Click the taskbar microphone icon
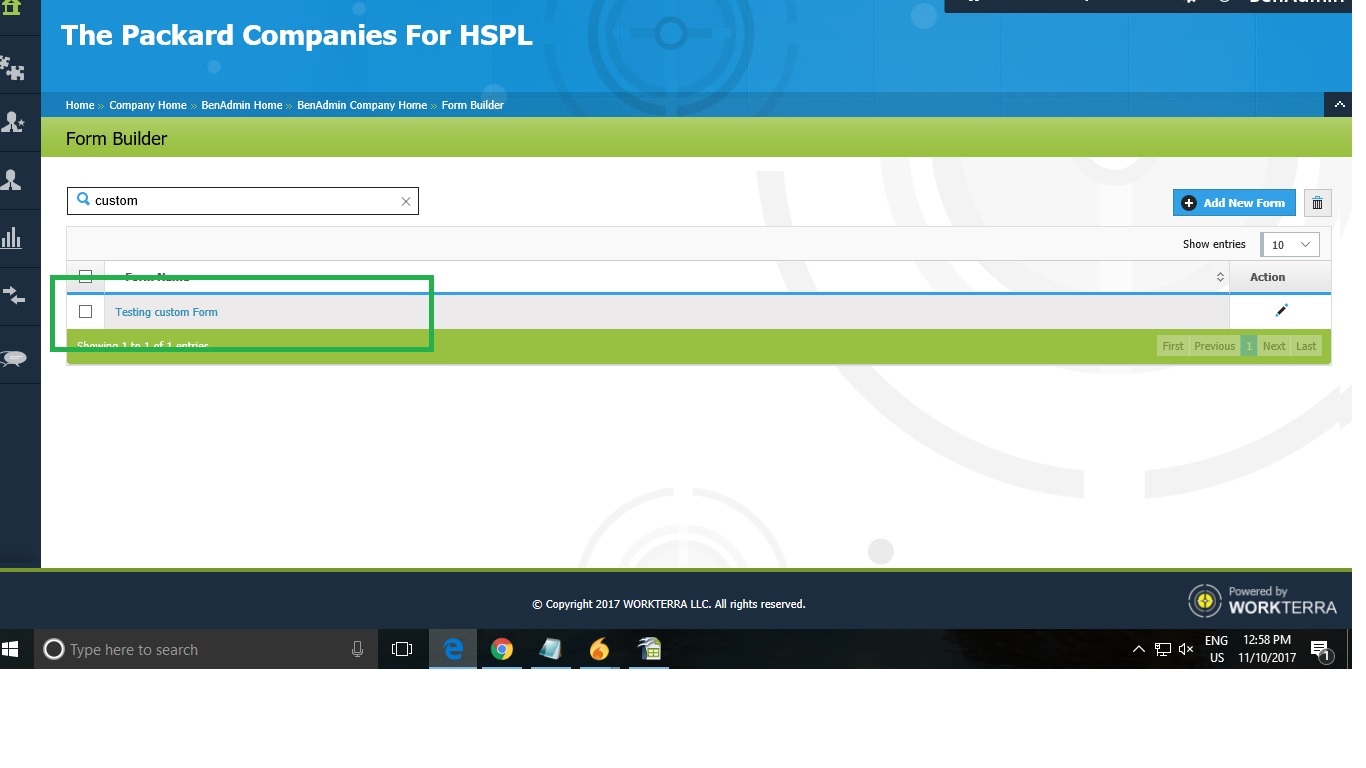 point(357,649)
